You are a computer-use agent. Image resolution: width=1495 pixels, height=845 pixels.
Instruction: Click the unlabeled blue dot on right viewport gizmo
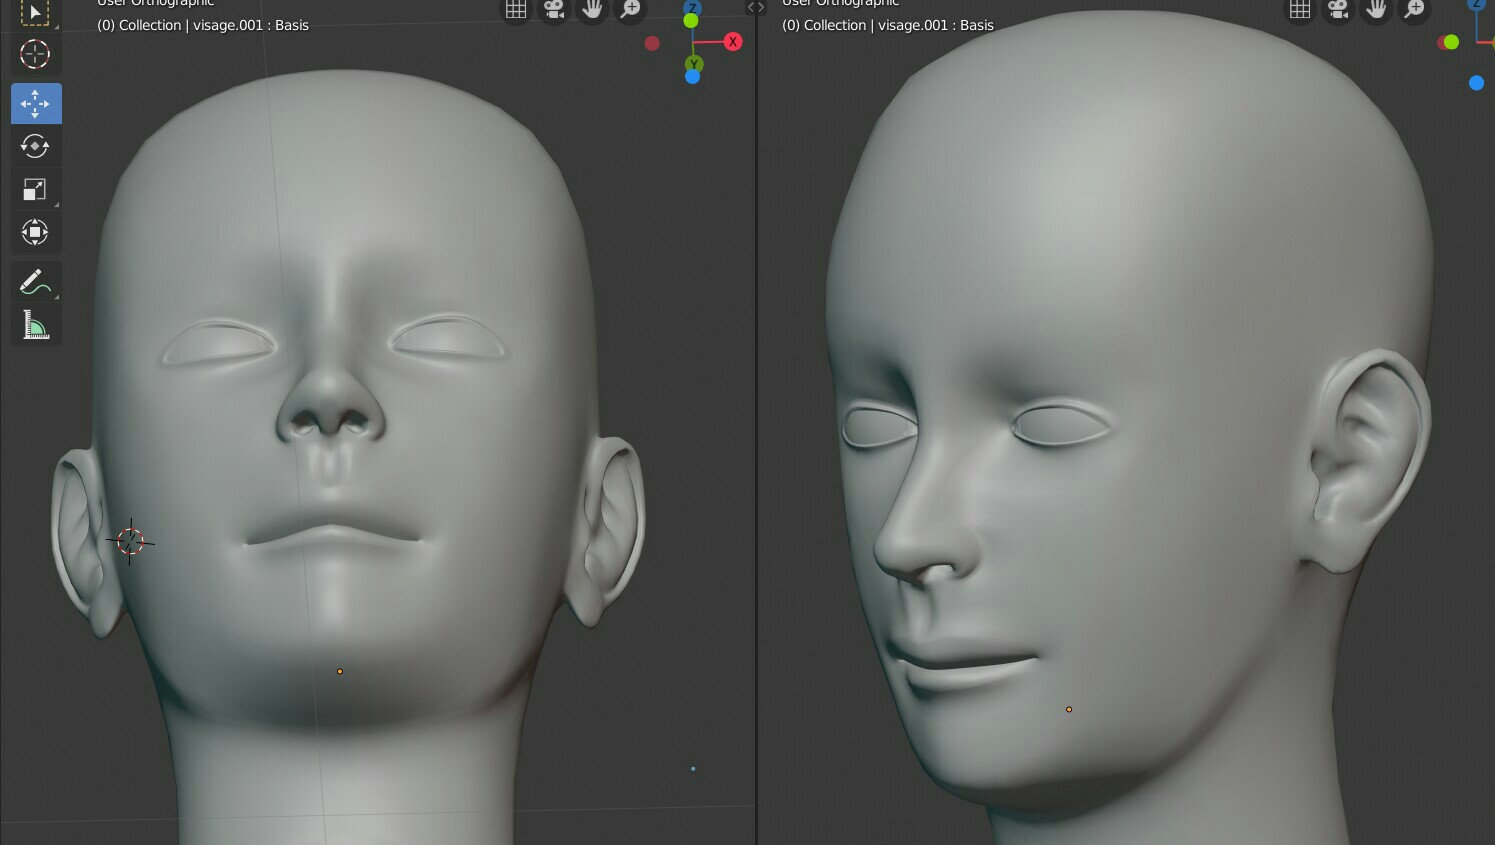(1476, 83)
